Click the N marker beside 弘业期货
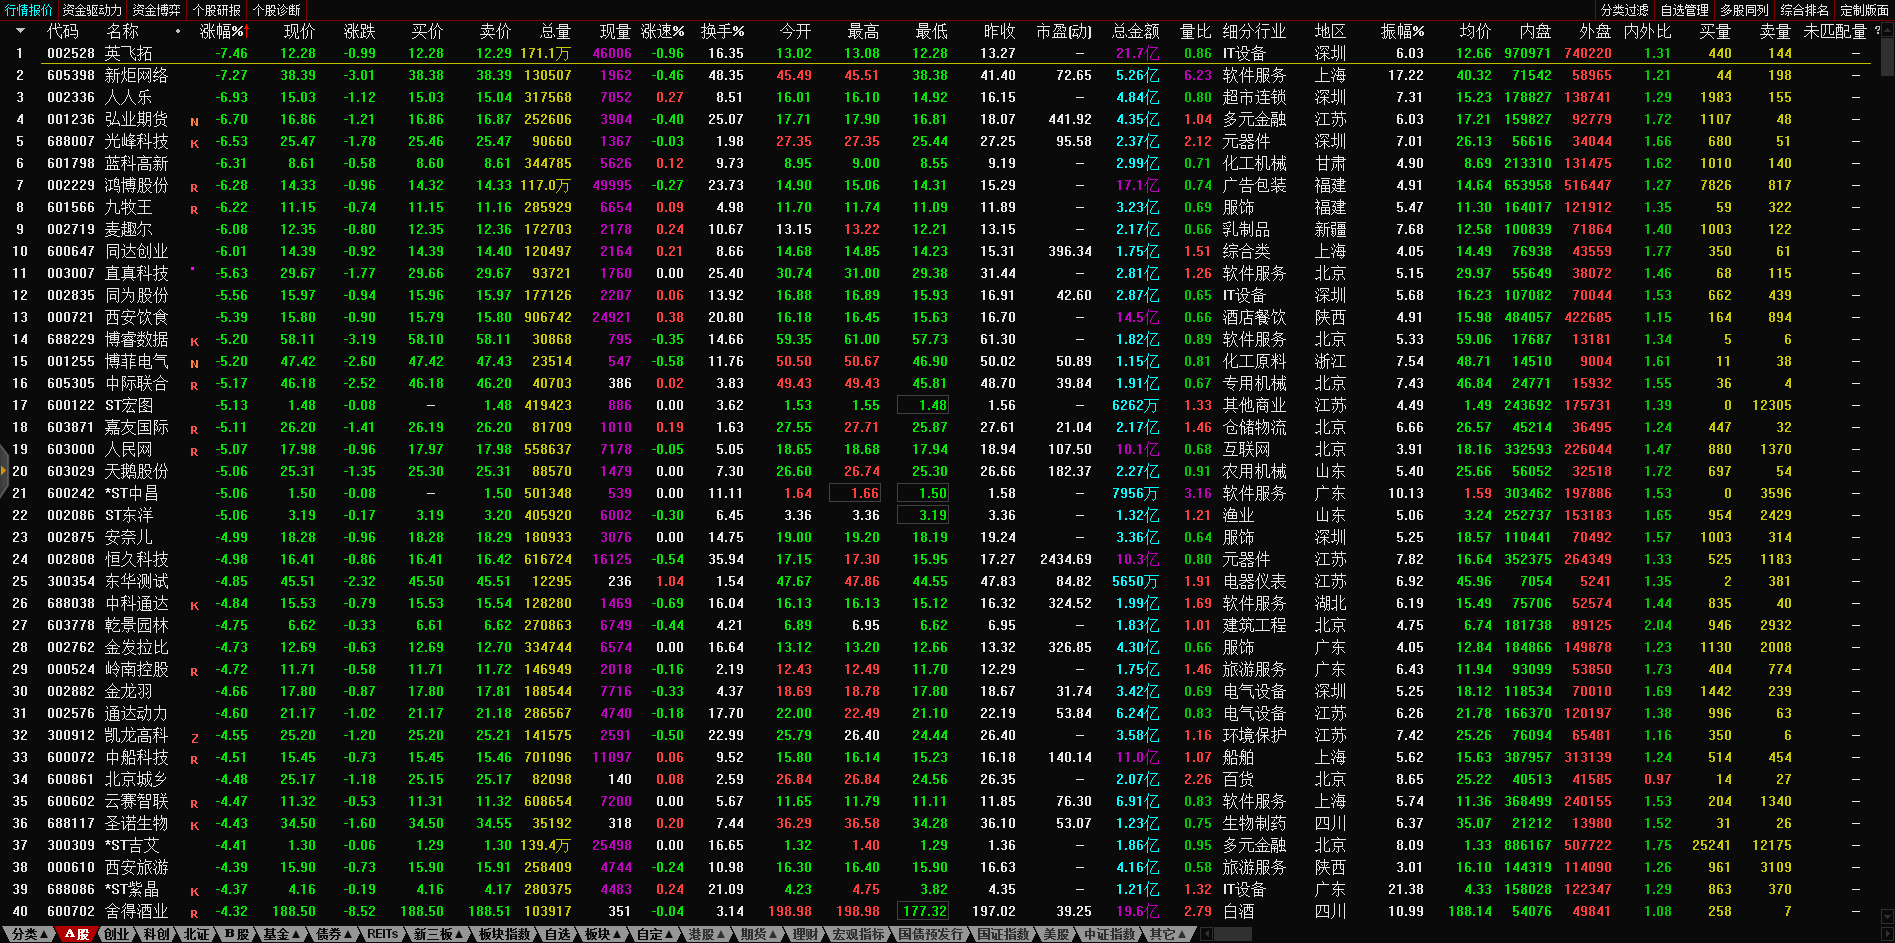The image size is (1895, 943). tap(194, 121)
